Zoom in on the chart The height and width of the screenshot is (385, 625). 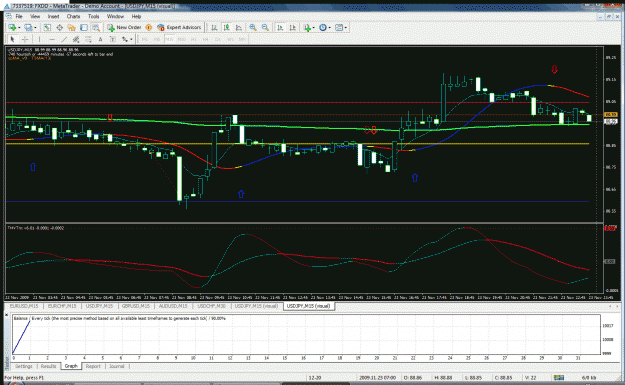(253, 27)
